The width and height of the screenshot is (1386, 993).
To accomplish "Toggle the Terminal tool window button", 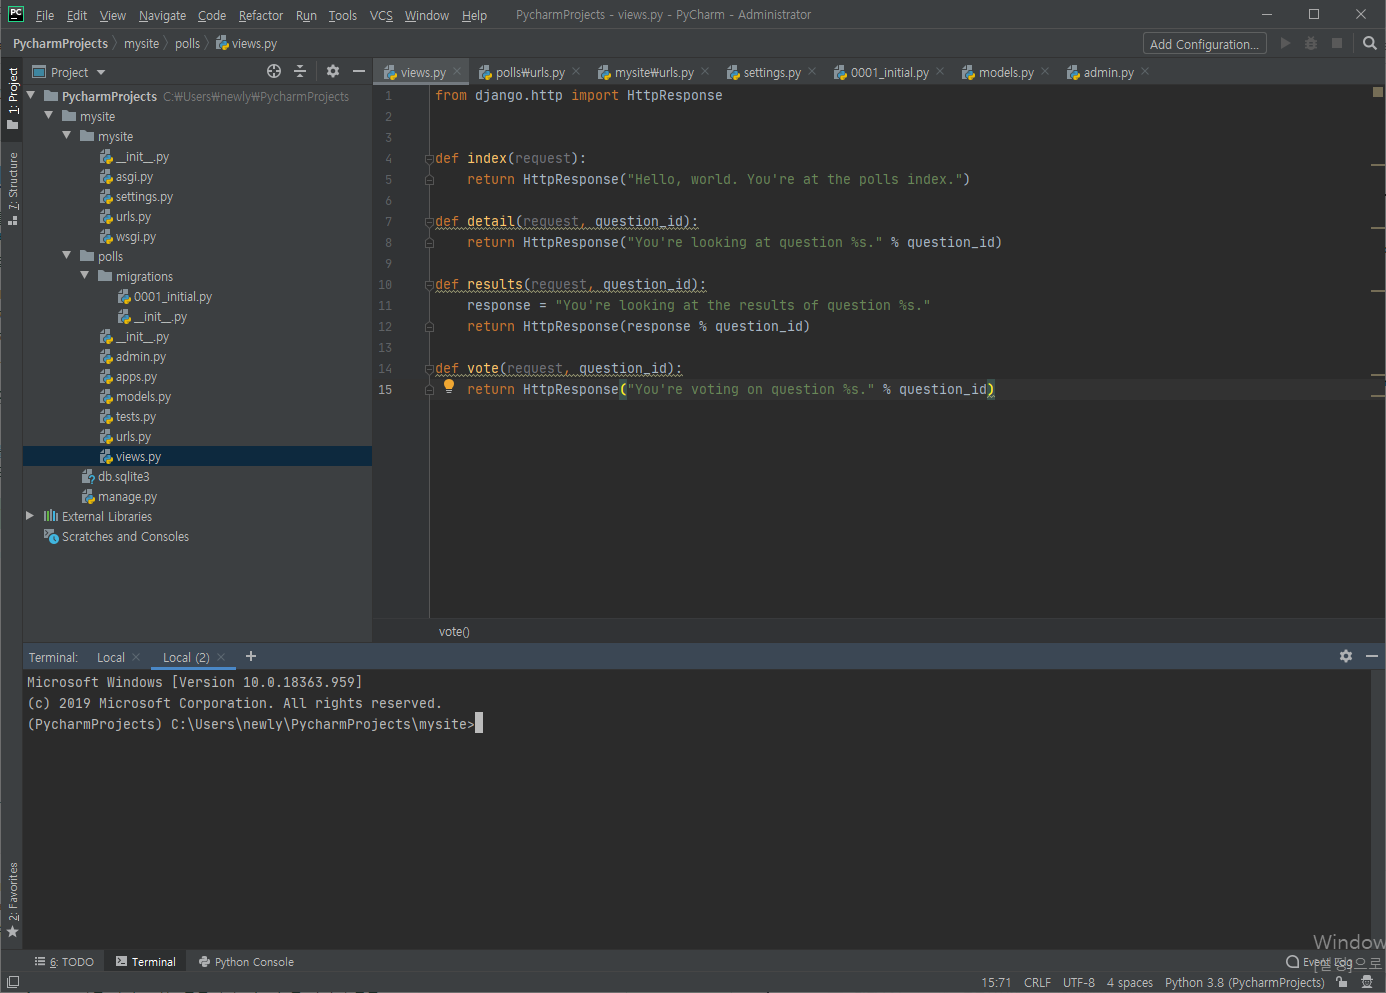I will click(x=146, y=962).
